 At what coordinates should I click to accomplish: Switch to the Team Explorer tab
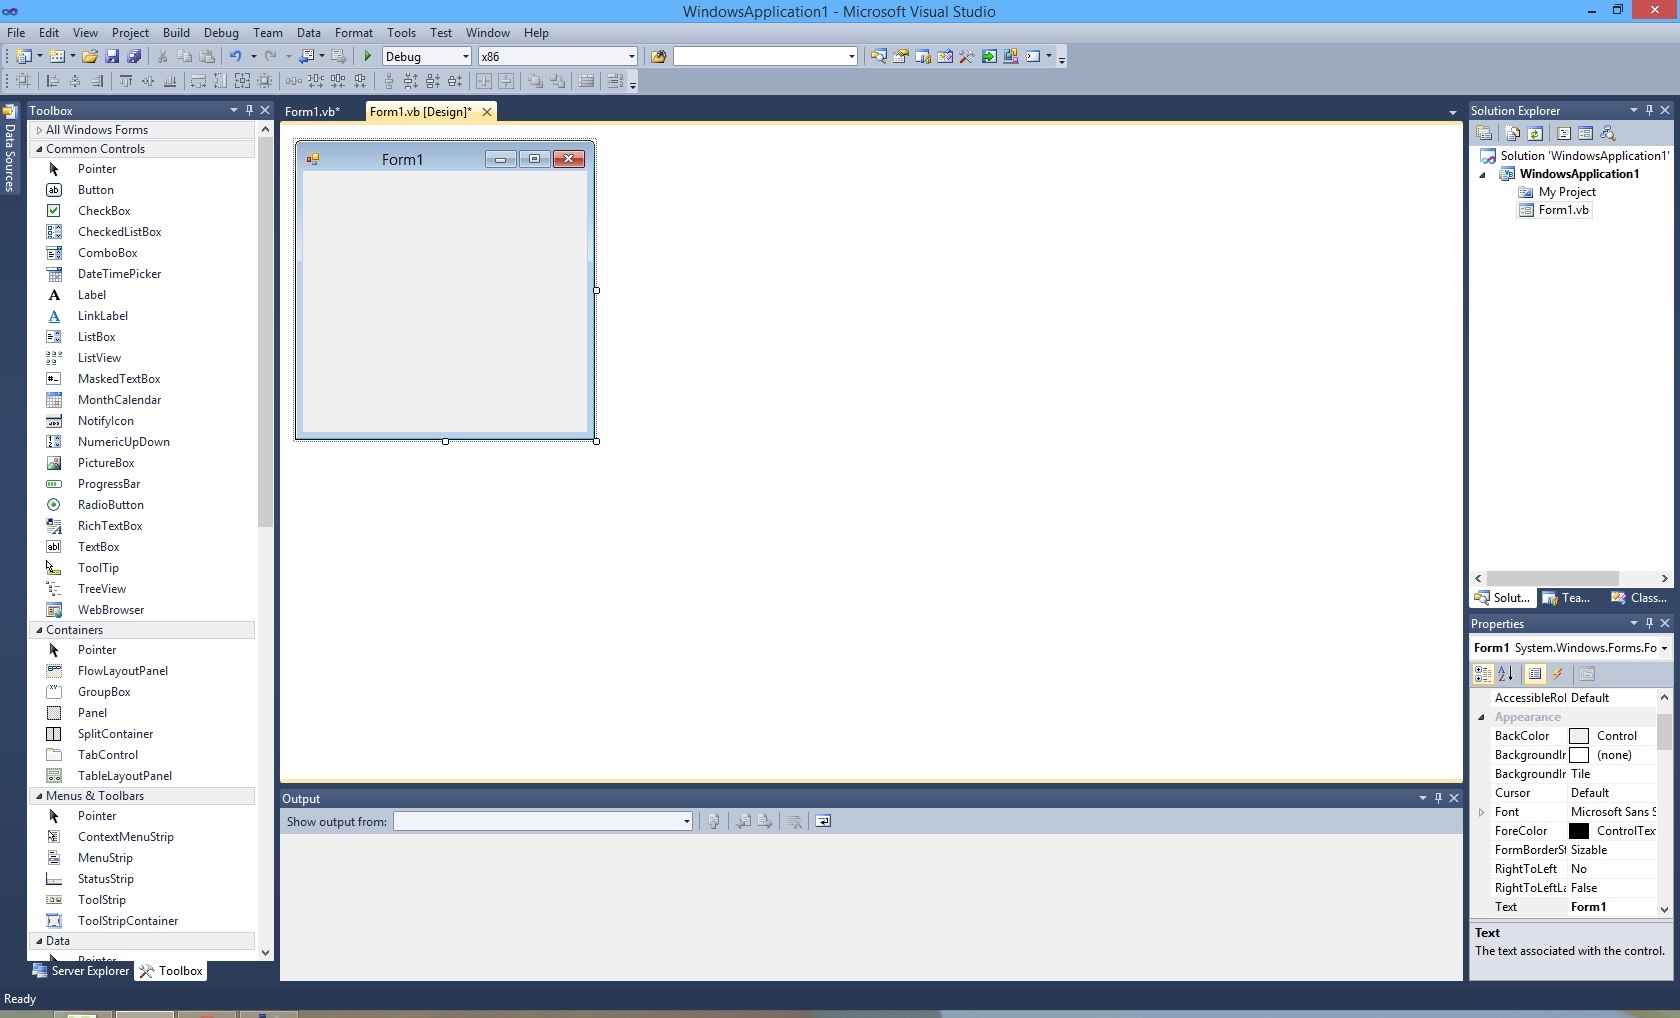1566,598
